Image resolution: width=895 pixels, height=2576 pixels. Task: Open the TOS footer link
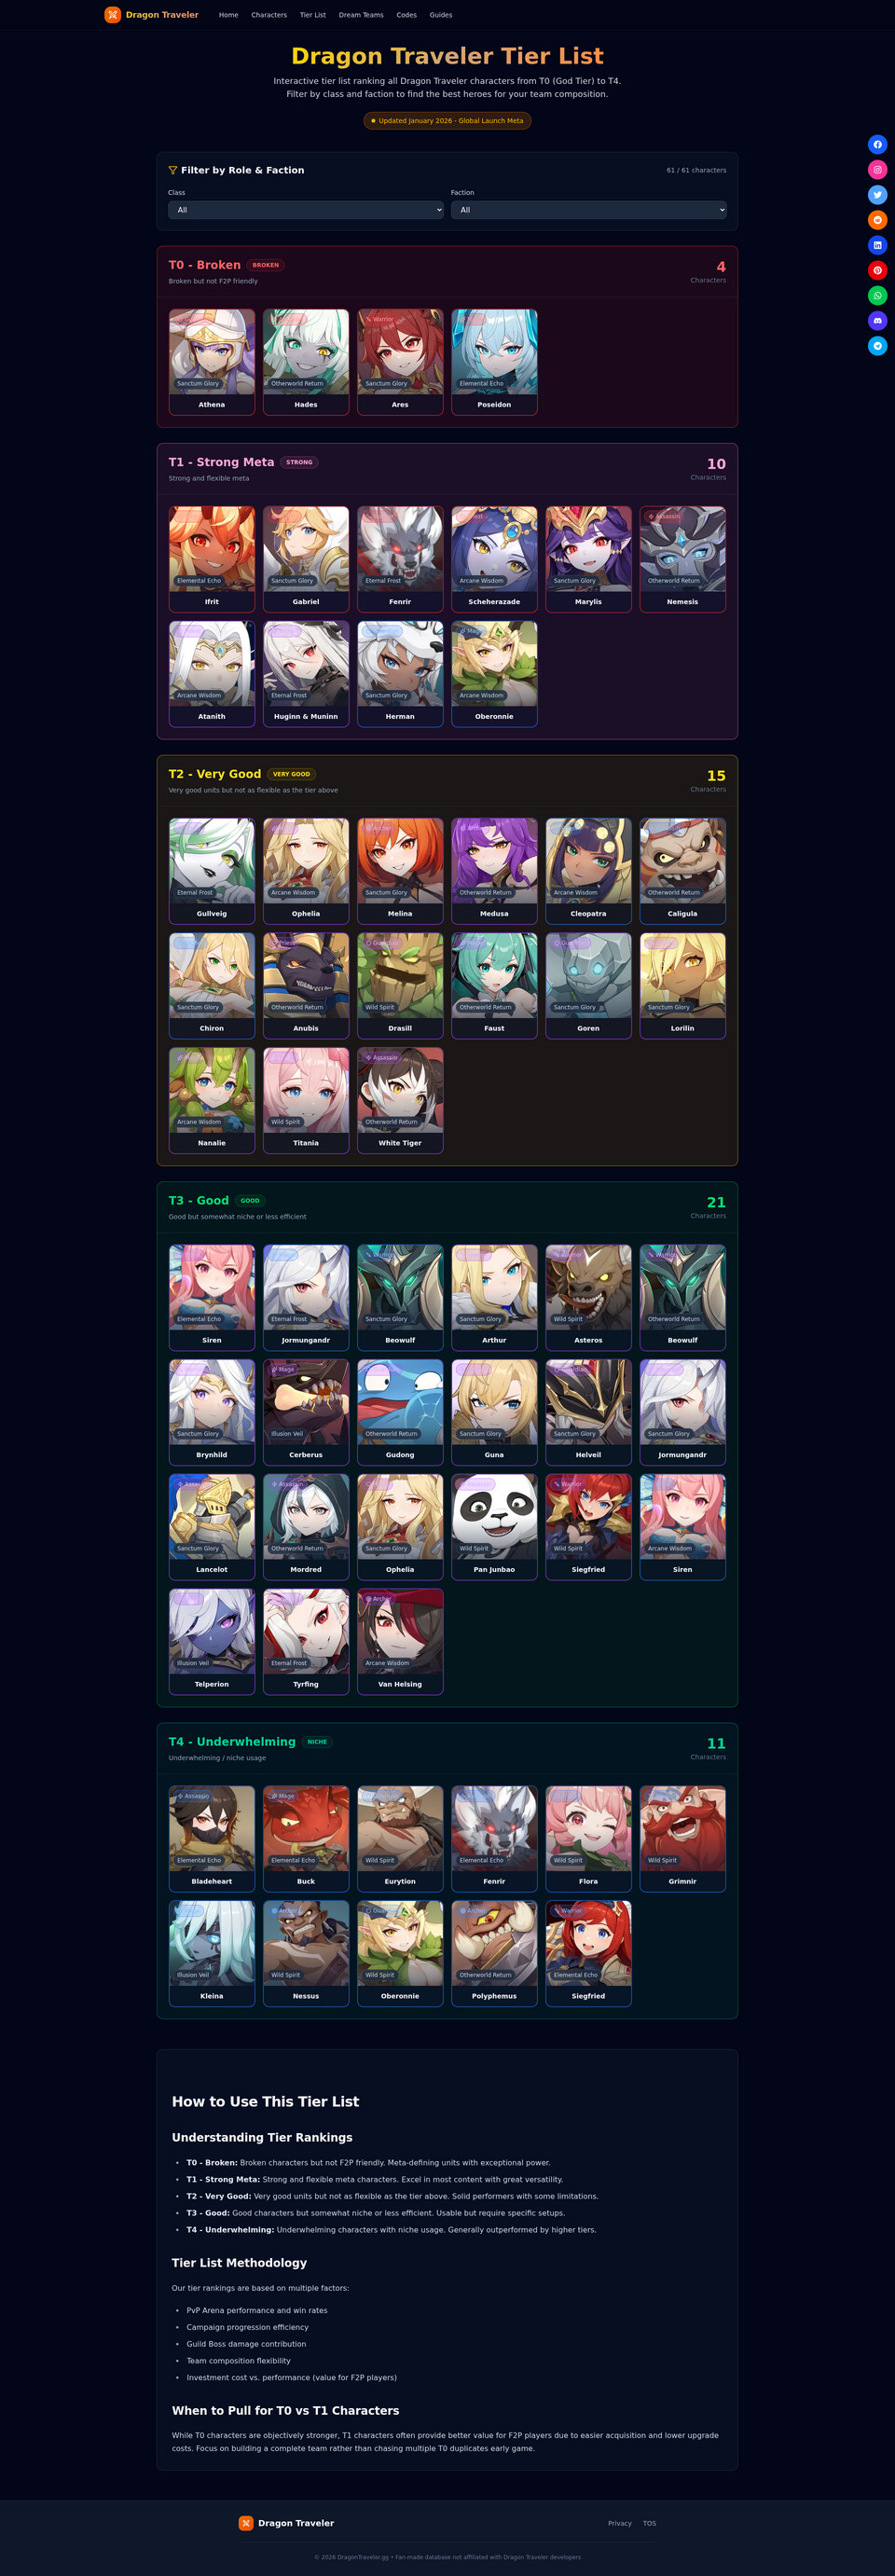tap(650, 2523)
